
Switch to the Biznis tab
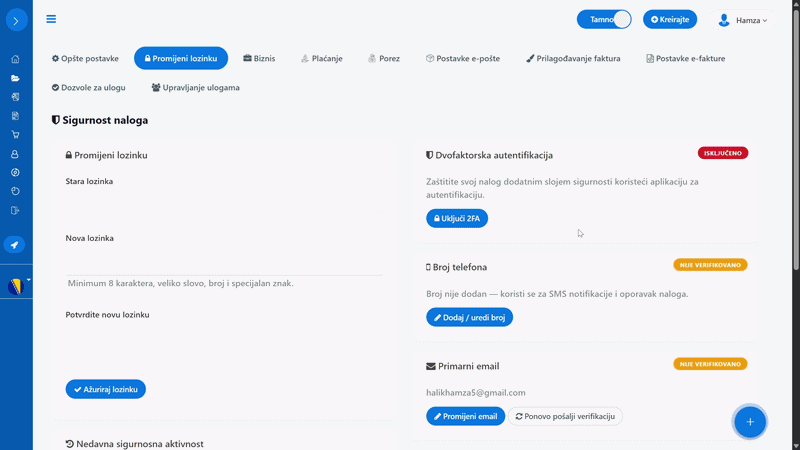[259, 58]
